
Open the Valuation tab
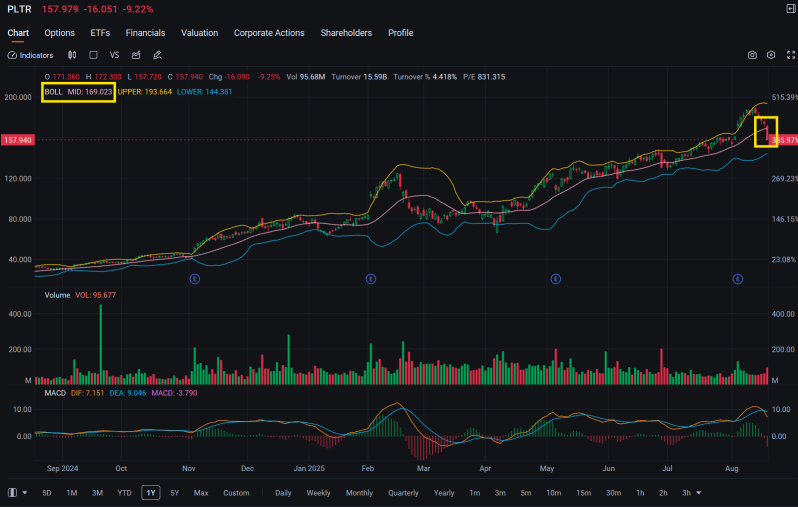click(x=200, y=33)
